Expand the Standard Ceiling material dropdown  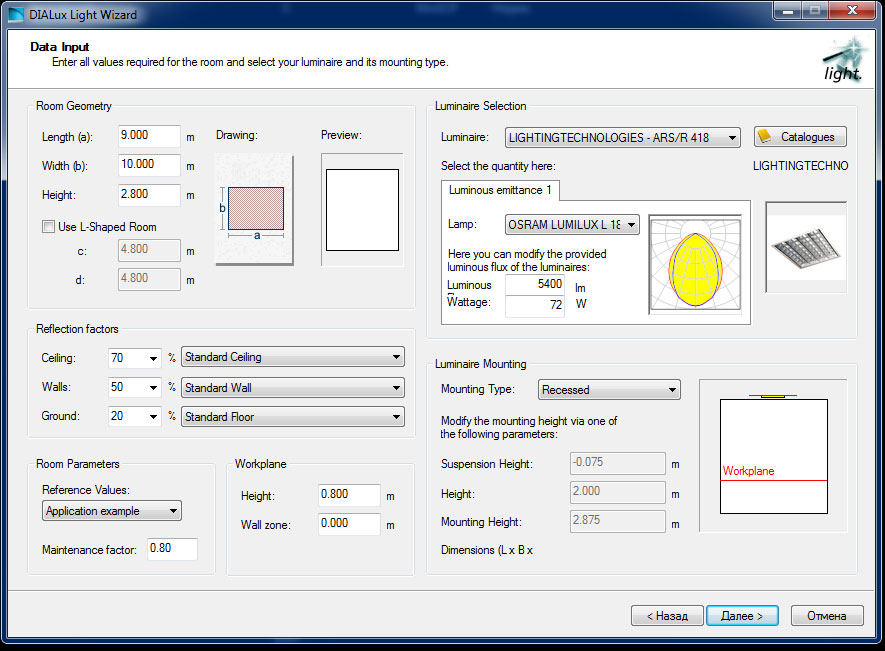pyautogui.click(x=292, y=357)
